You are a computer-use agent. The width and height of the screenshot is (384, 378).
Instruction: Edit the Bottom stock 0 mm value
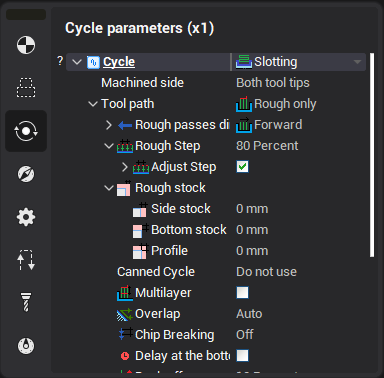tap(252, 230)
